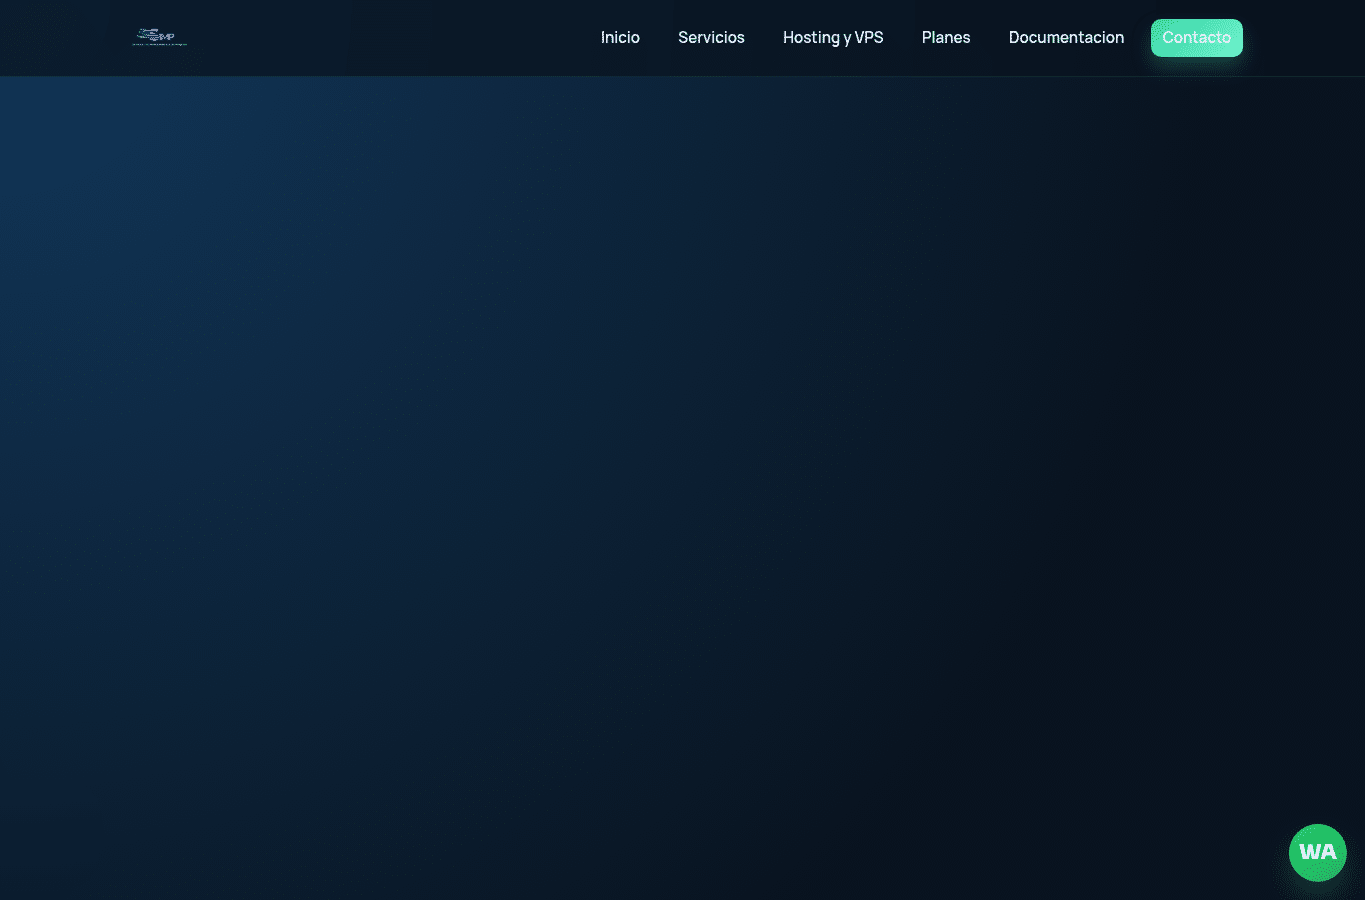Tap the green WA floating button

point(1317,852)
